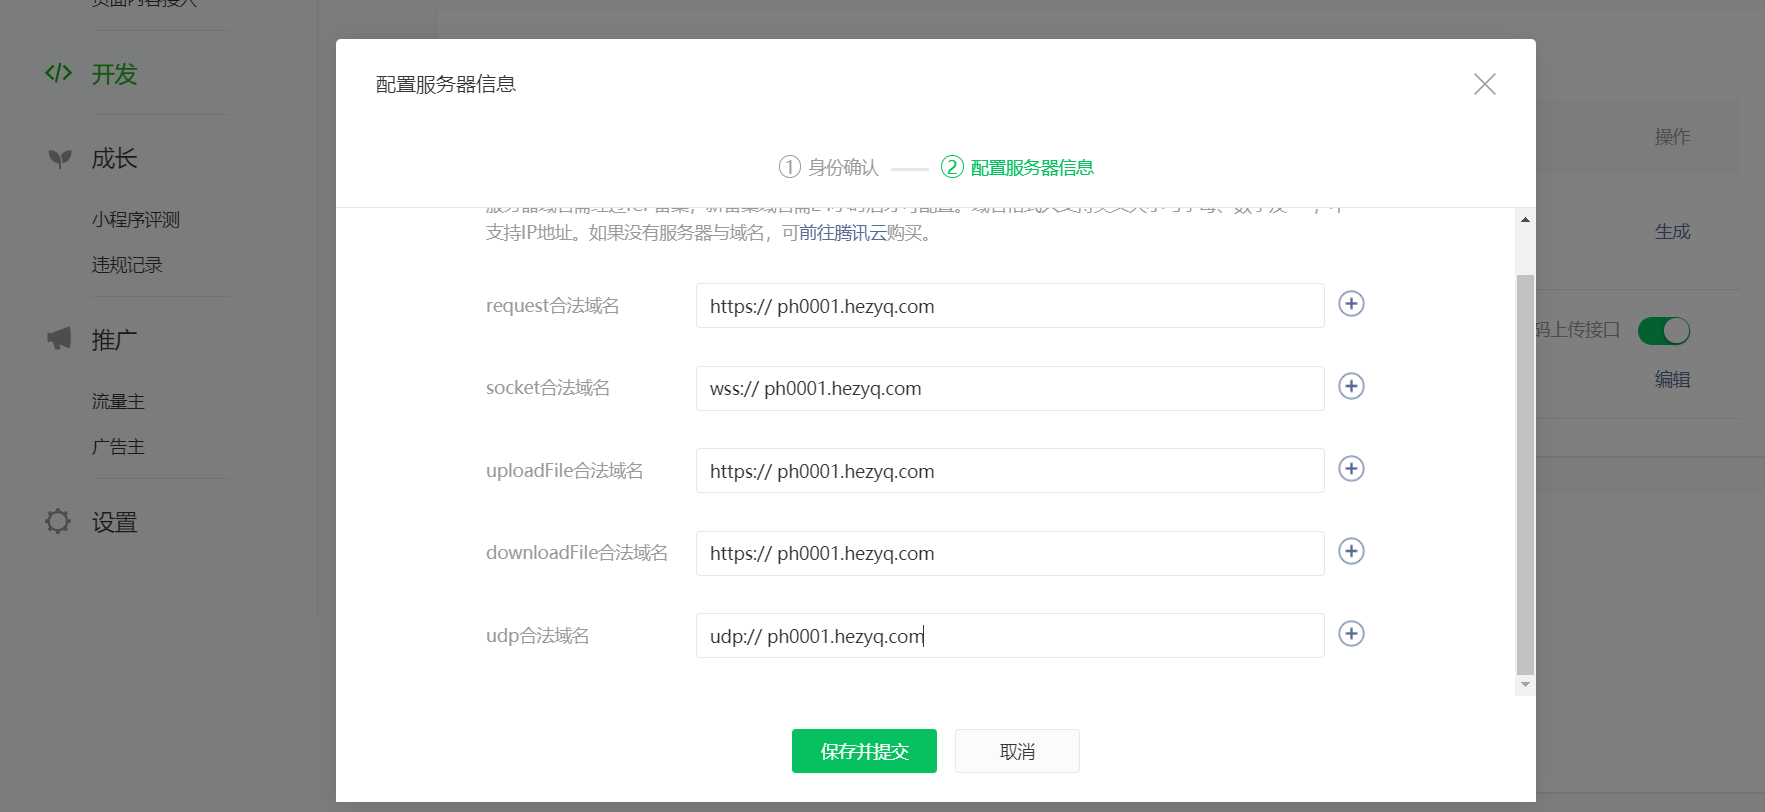Click the dialog scrollbar up arrow

(x=1525, y=219)
